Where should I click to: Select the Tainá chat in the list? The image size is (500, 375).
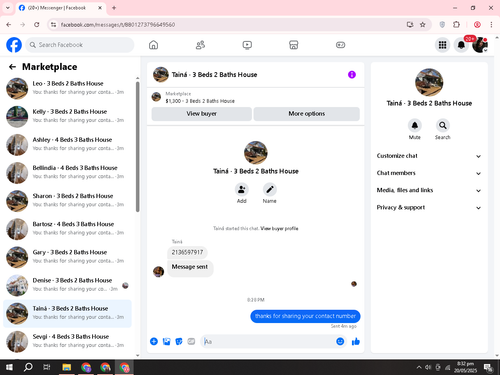coord(68,313)
